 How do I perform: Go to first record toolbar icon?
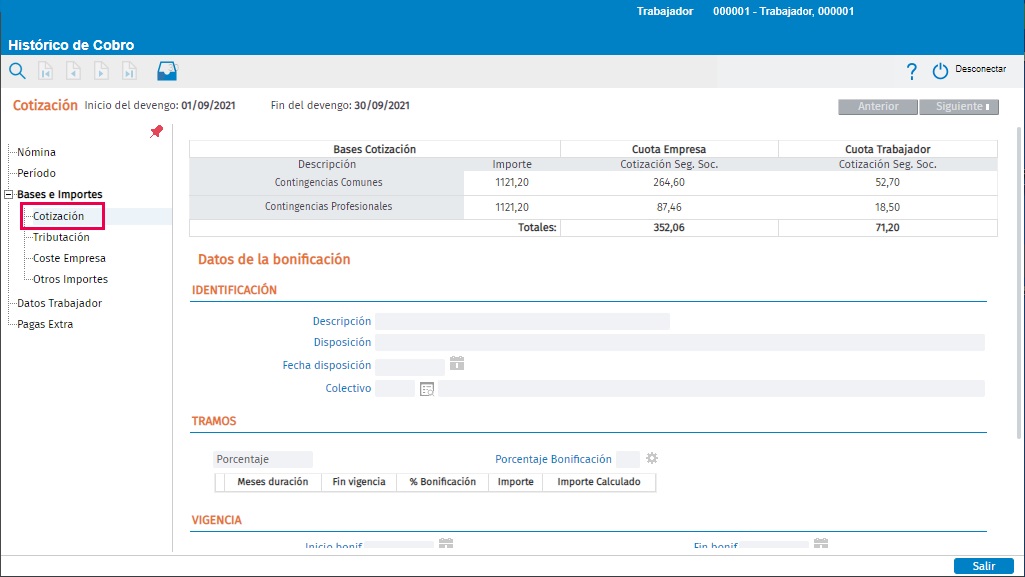click(45, 71)
